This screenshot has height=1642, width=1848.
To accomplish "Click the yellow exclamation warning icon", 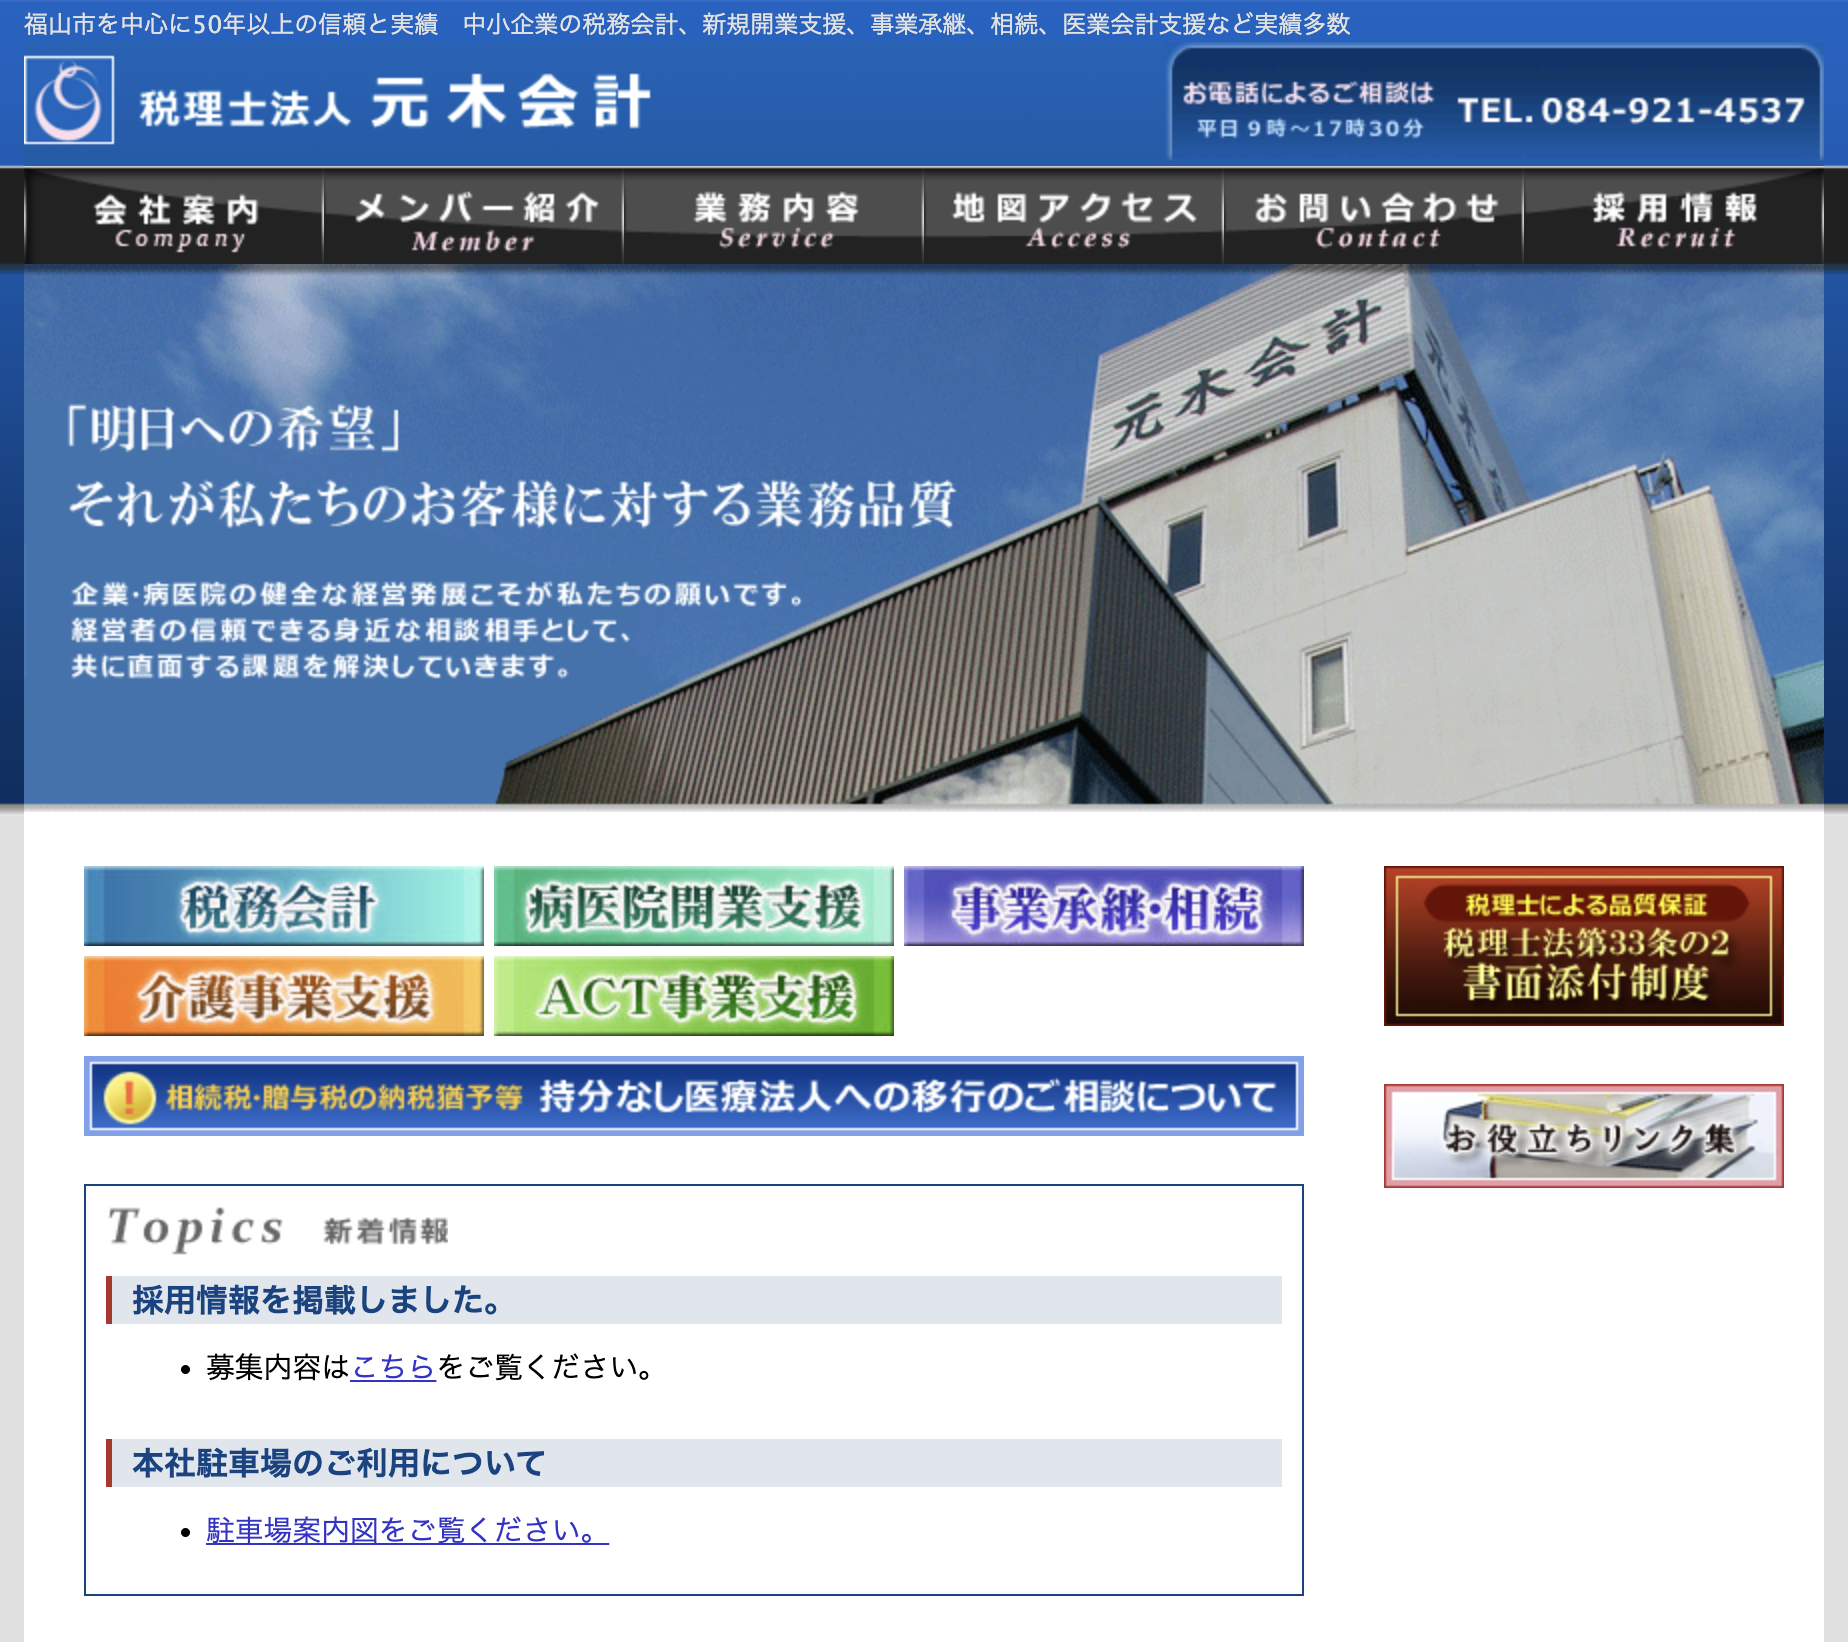I will [129, 1097].
